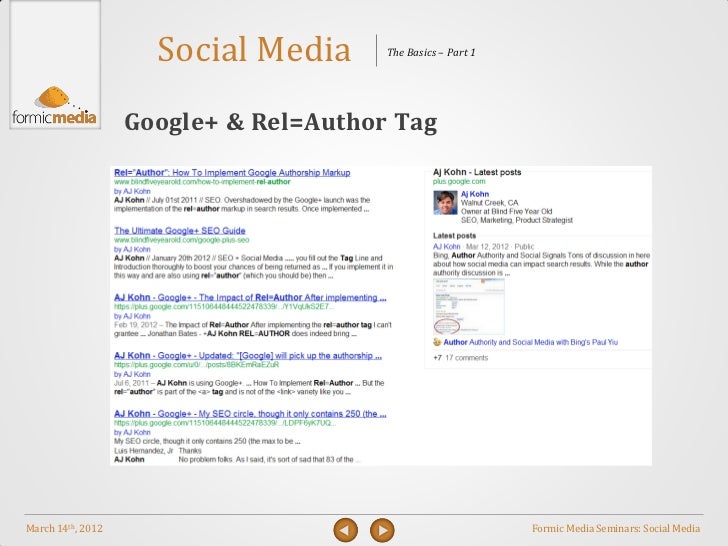Click the blindfiveyearold.com/how-to-implement-rel-author URL
The height and width of the screenshot is (546, 728).
202,182
